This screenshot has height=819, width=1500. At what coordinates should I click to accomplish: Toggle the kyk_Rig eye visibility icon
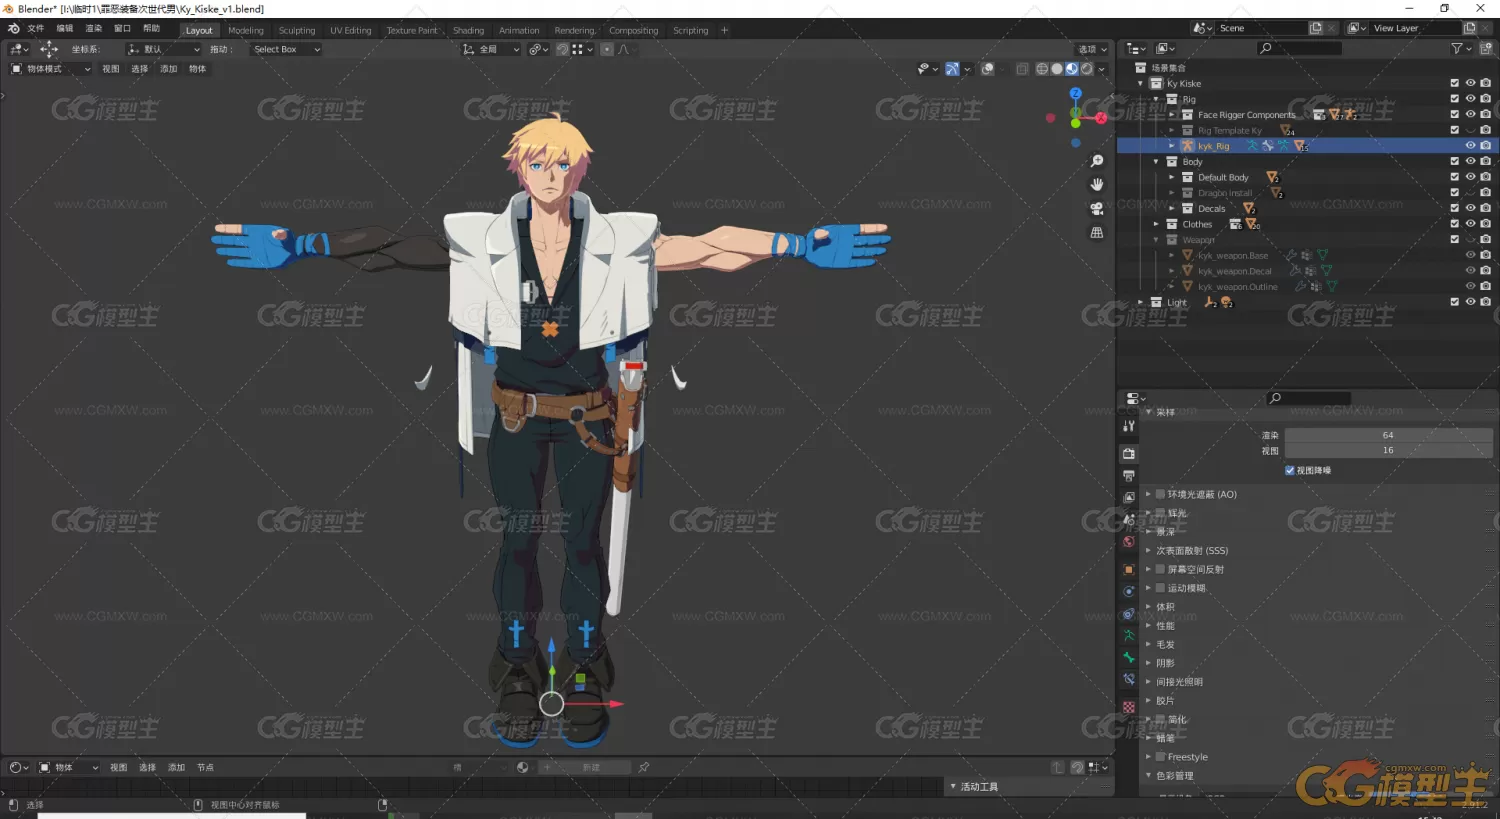tap(1470, 146)
